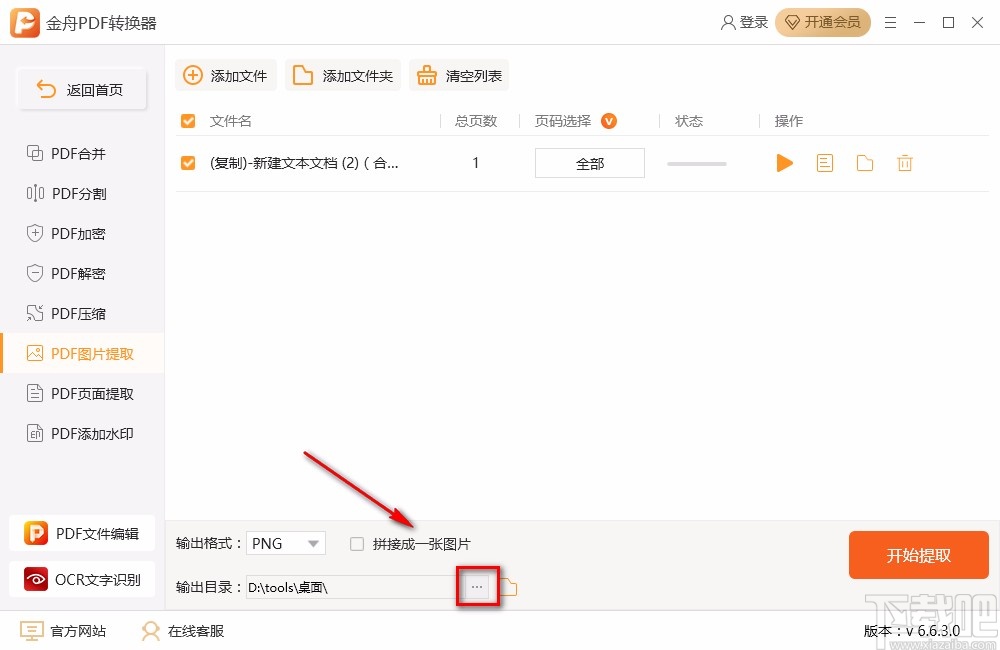Open the 页码选择 orange dropdown arrow
The height and width of the screenshot is (650, 1000).
[609, 121]
